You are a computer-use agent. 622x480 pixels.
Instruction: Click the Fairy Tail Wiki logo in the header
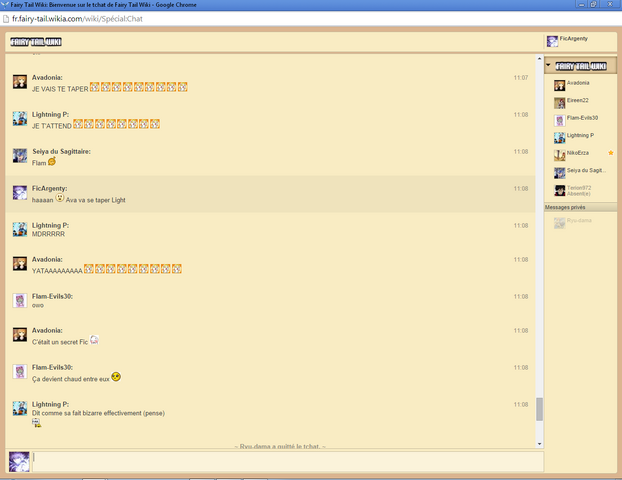pyautogui.click(x=36, y=42)
